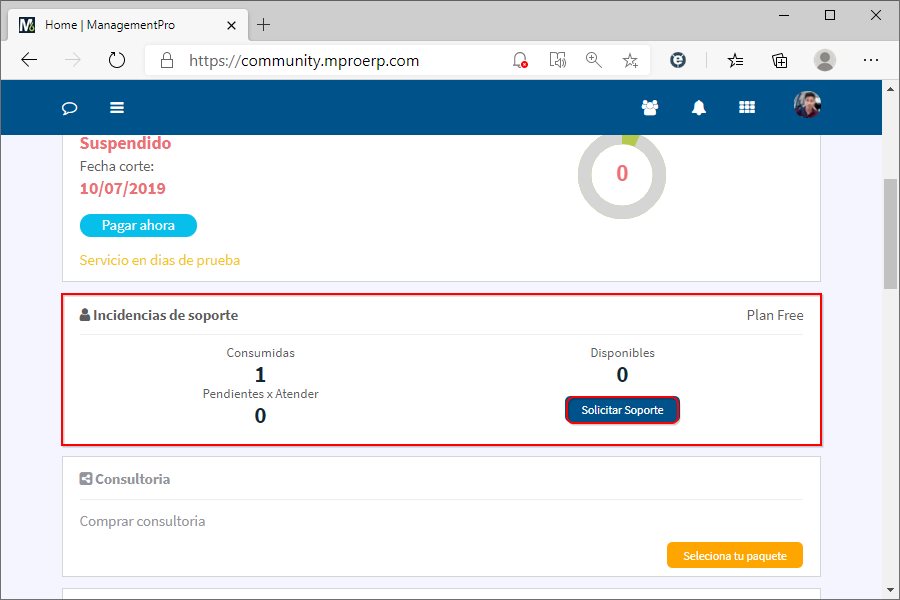The height and width of the screenshot is (600, 900).
Task: Click the circular progress ring showing 0
Action: (622, 174)
